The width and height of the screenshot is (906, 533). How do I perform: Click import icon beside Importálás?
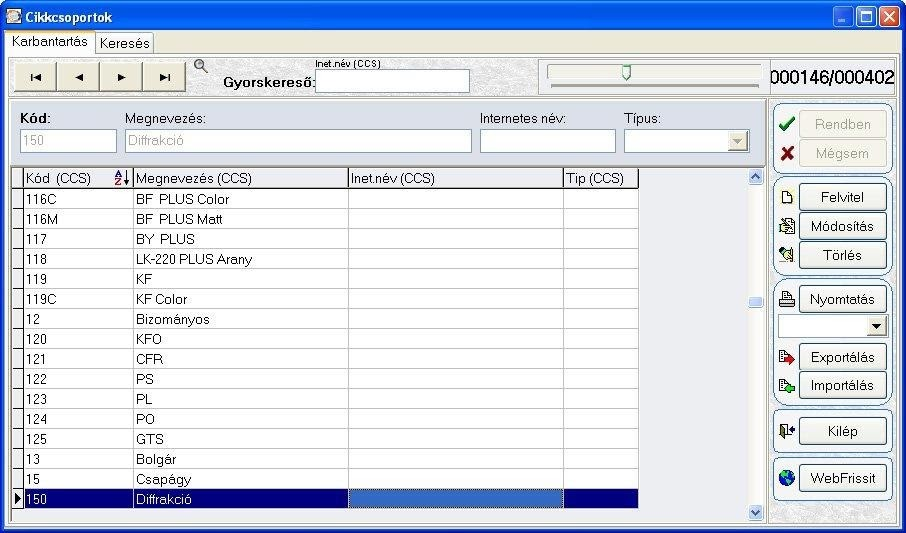(x=786, y=386)
